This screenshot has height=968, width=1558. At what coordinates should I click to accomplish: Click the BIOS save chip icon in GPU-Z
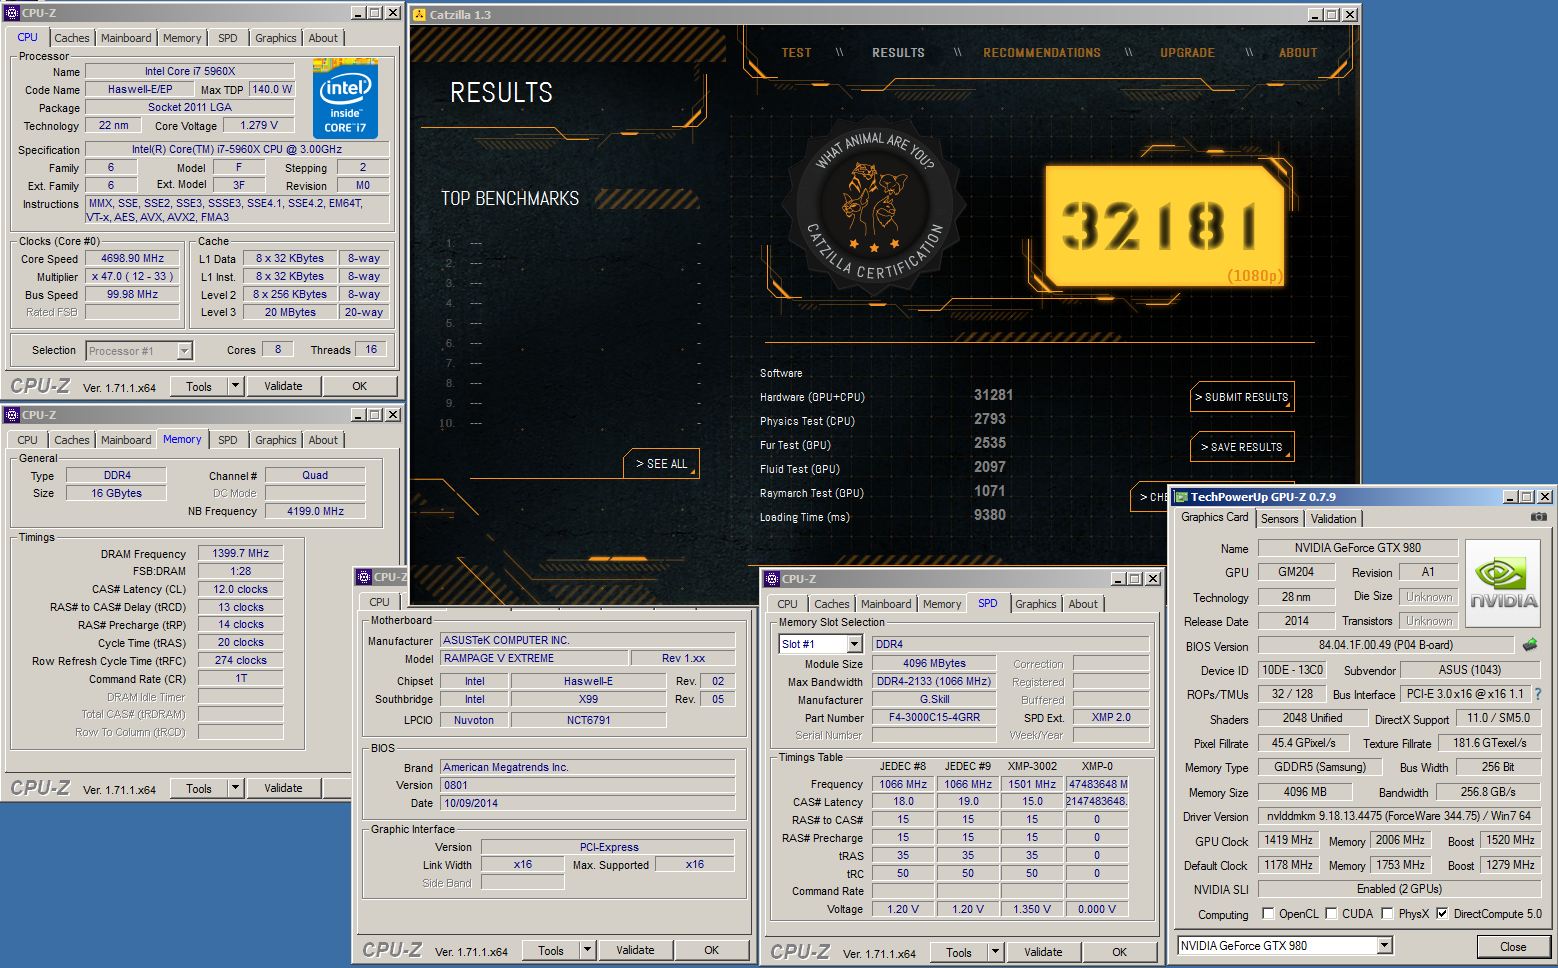pyautogui.click(x=1529, y=645)
